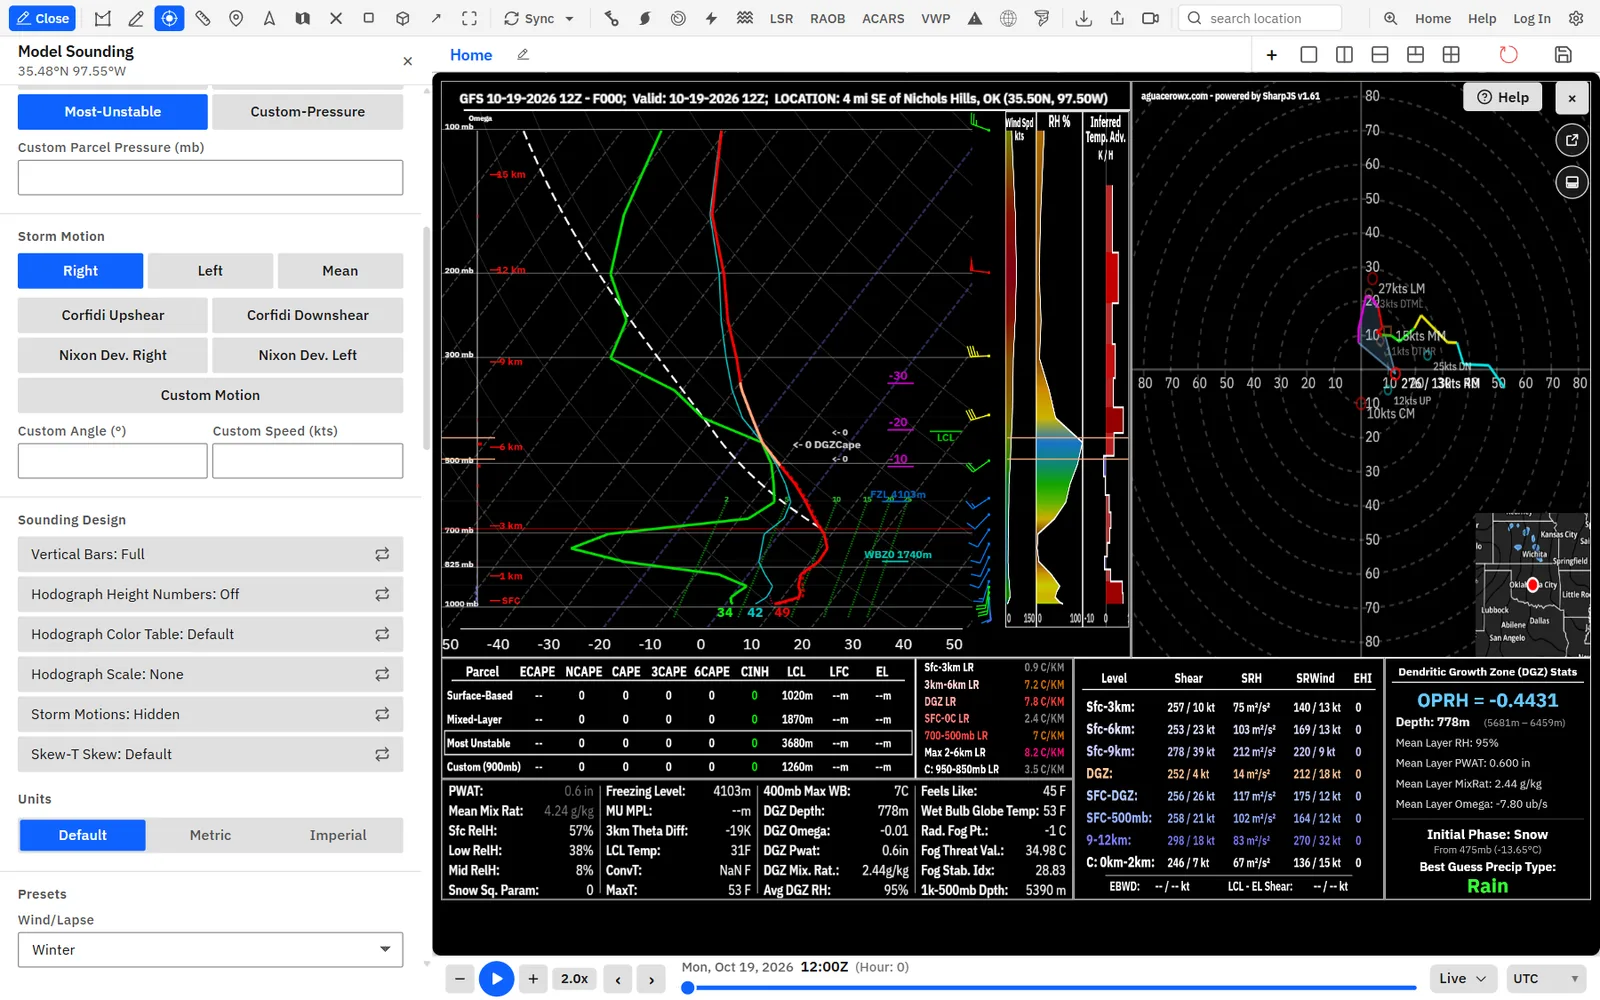Cycle the Hodograph Scale: None setting
Image resolution: width=1600 pixels, height=1000 pixels.
coord(210,674)
